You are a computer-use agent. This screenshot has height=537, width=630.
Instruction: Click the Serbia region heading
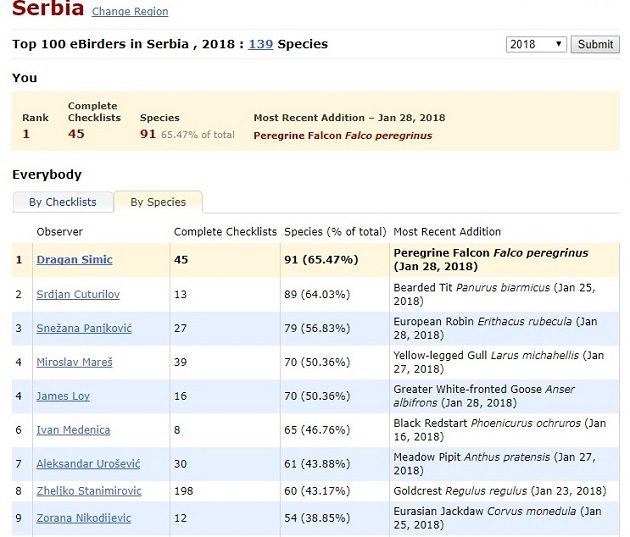[x=48, y=8]
